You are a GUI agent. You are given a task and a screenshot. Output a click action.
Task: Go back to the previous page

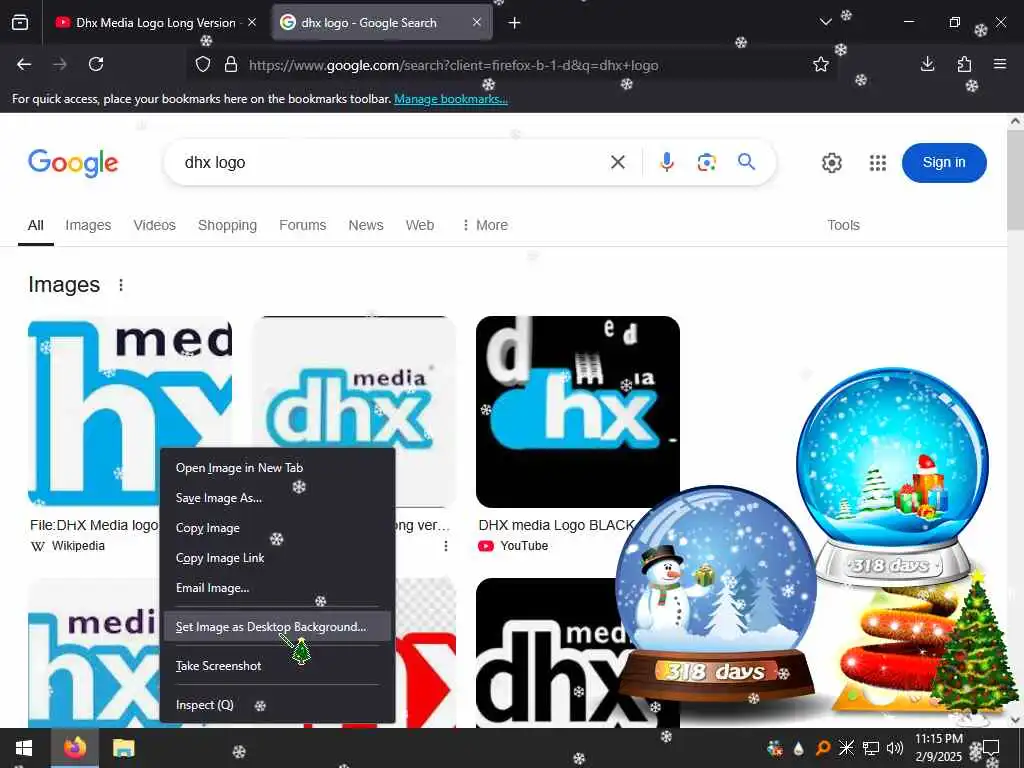coord(24,64)
